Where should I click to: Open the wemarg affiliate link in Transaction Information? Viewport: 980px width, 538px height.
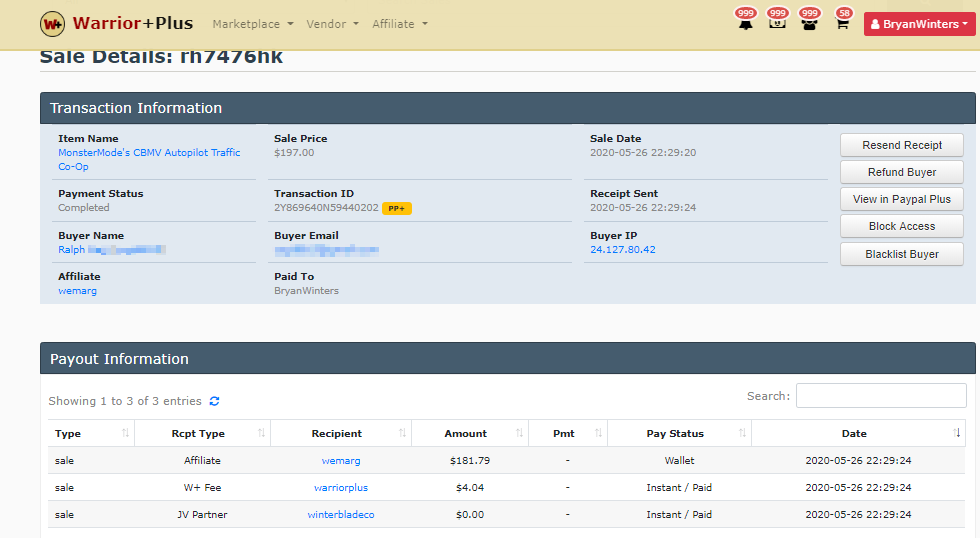(78, 291)
